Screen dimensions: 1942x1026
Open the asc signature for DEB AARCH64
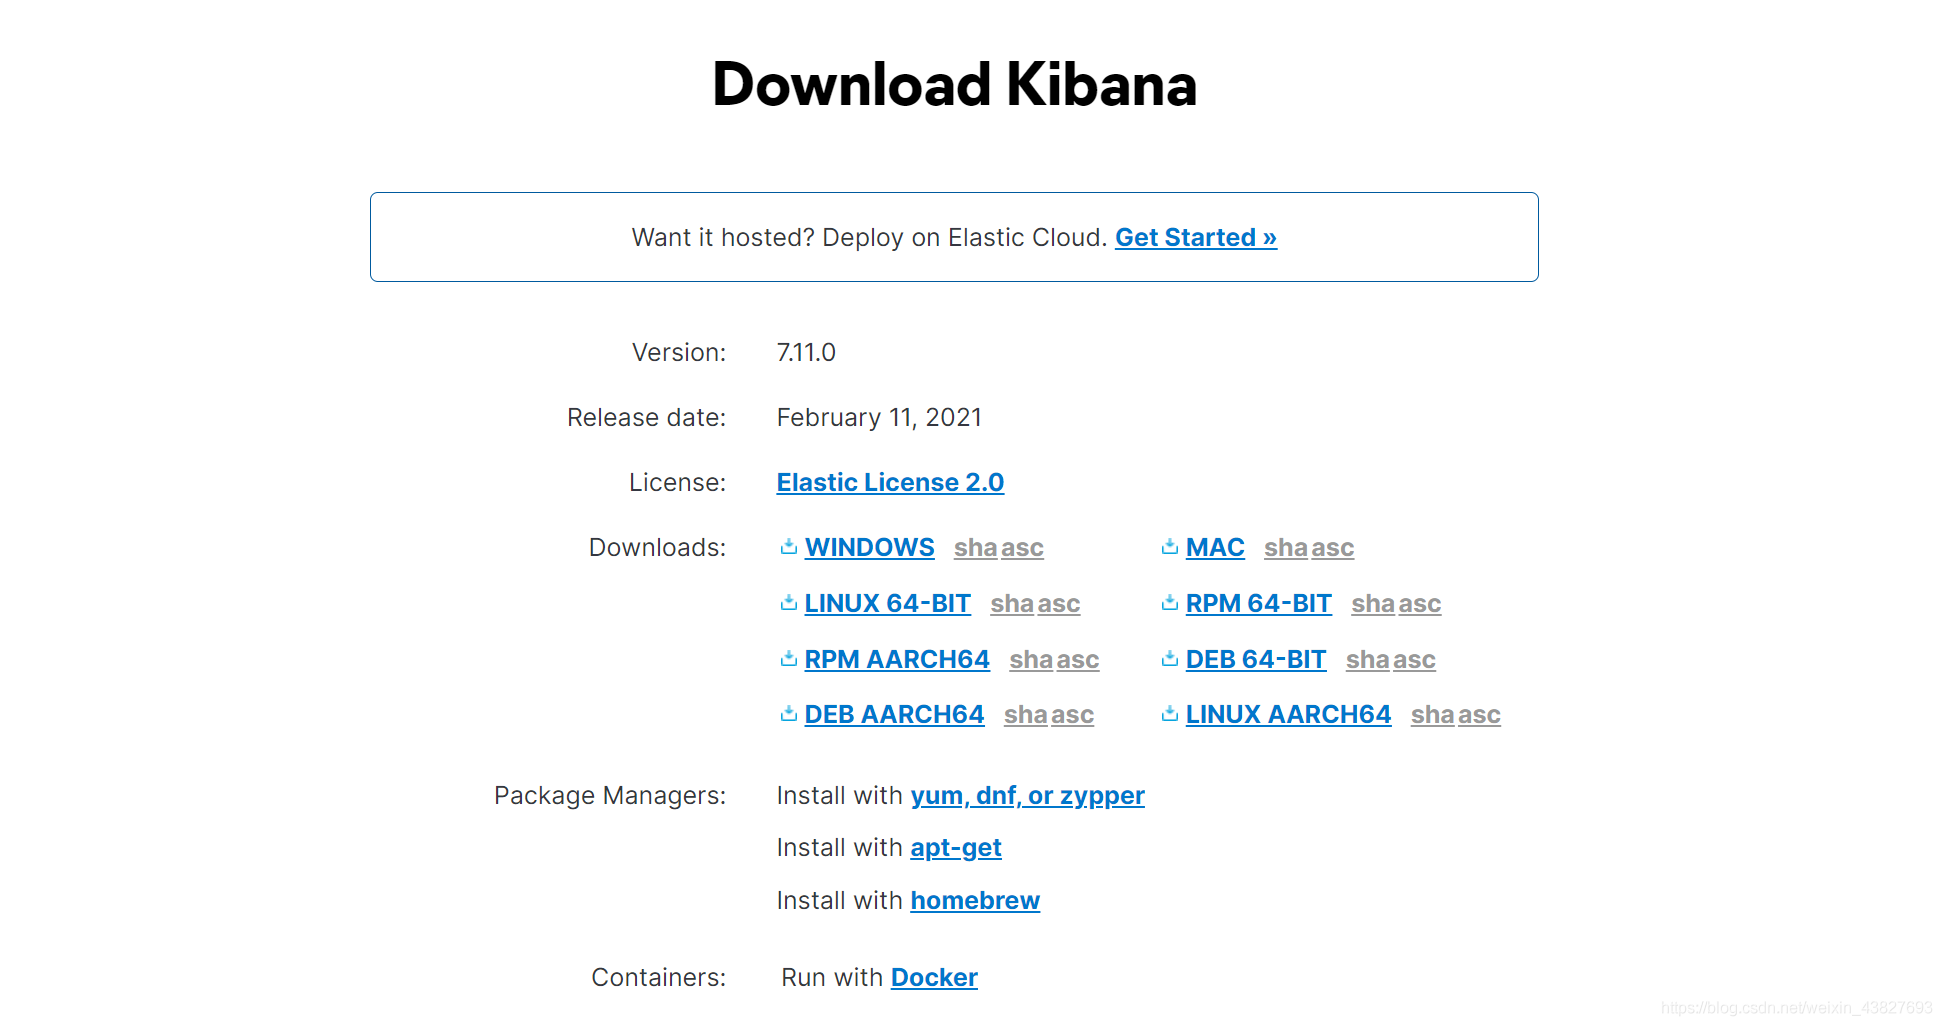point(1072,715)
